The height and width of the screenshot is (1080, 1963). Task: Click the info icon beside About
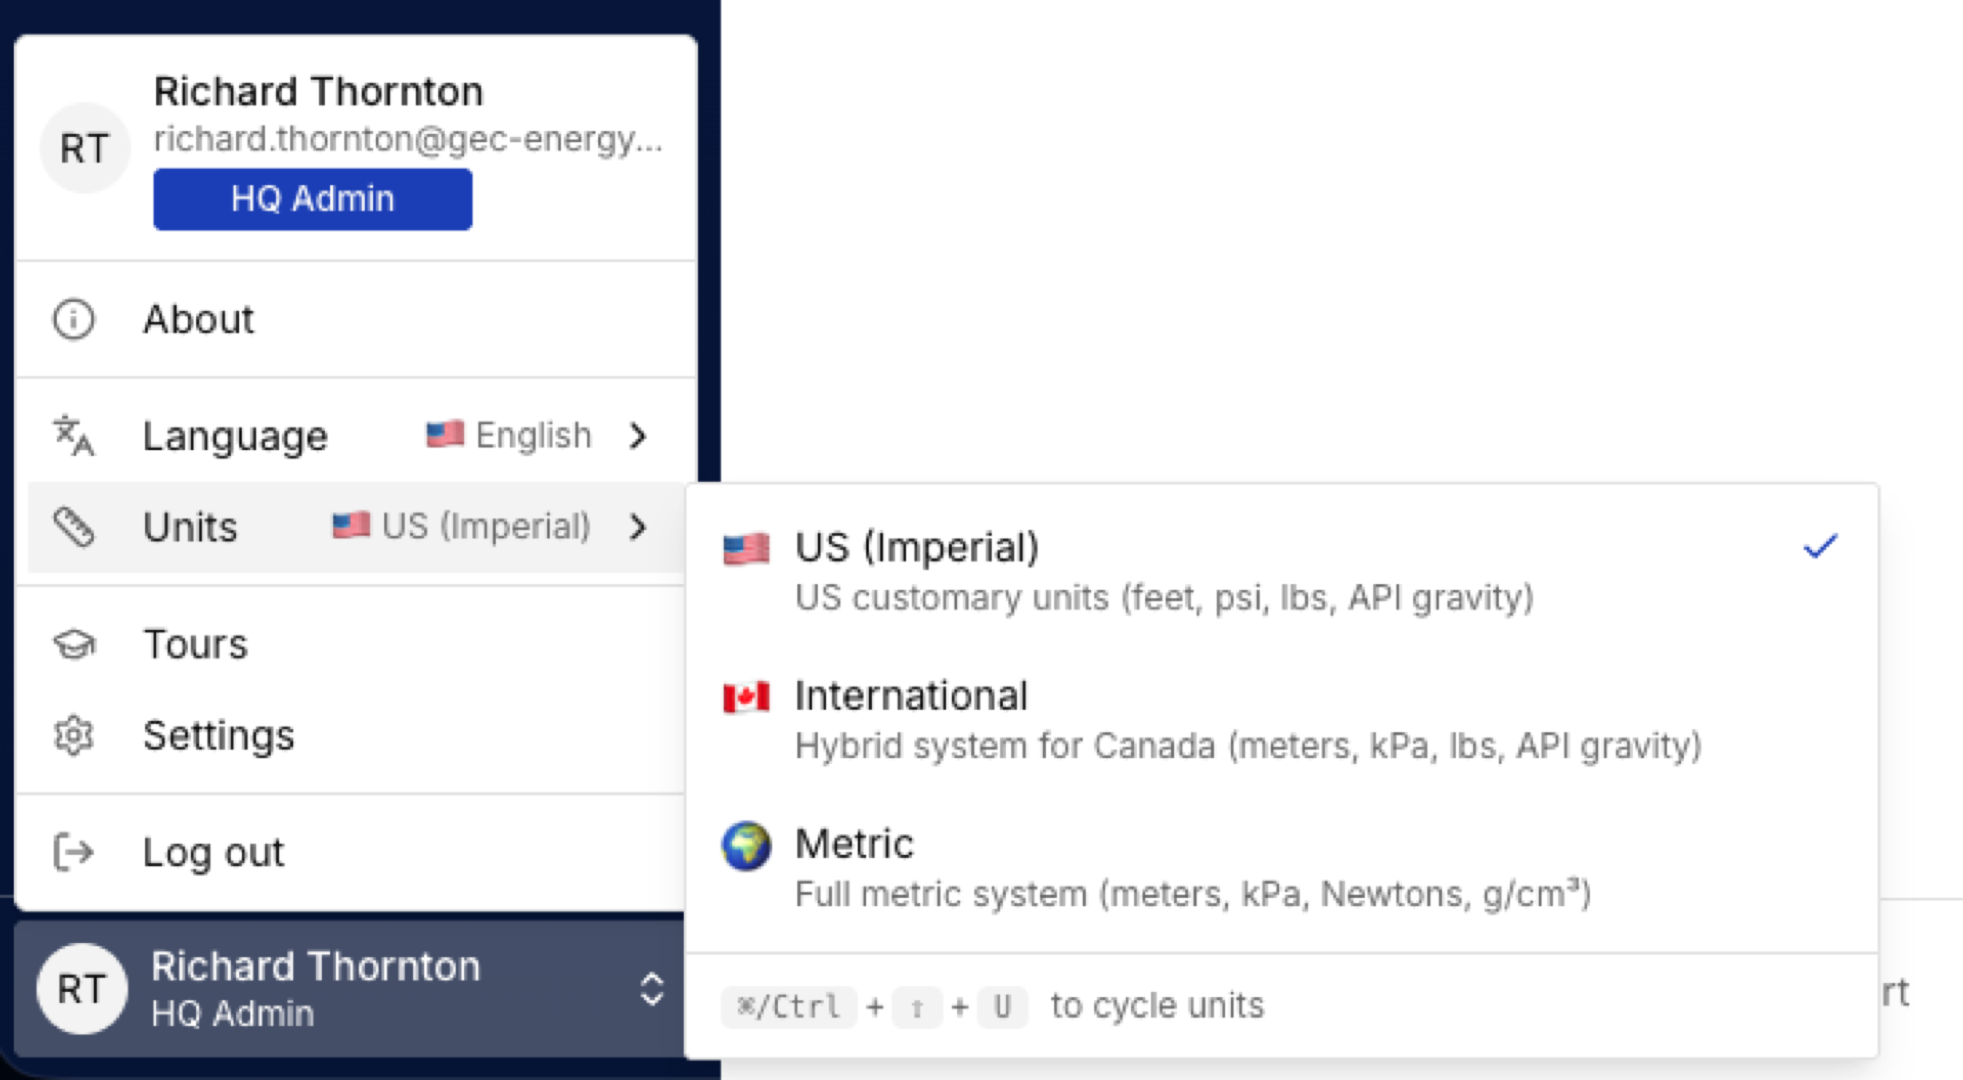(x=73, y=320)
